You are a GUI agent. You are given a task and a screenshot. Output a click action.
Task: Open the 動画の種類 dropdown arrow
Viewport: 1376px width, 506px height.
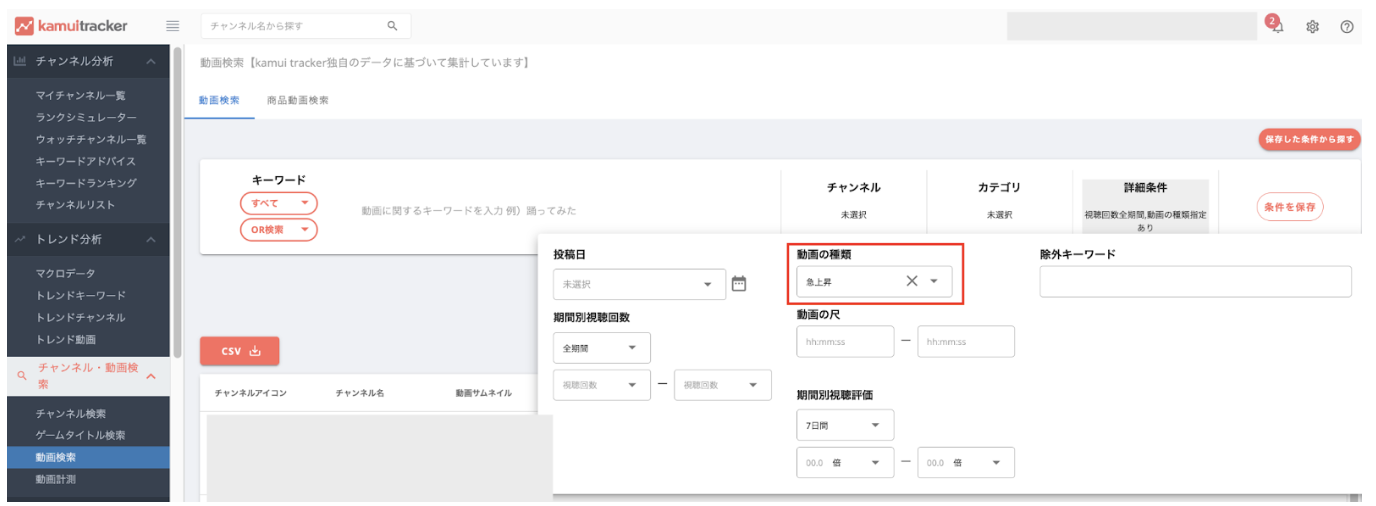934,282
